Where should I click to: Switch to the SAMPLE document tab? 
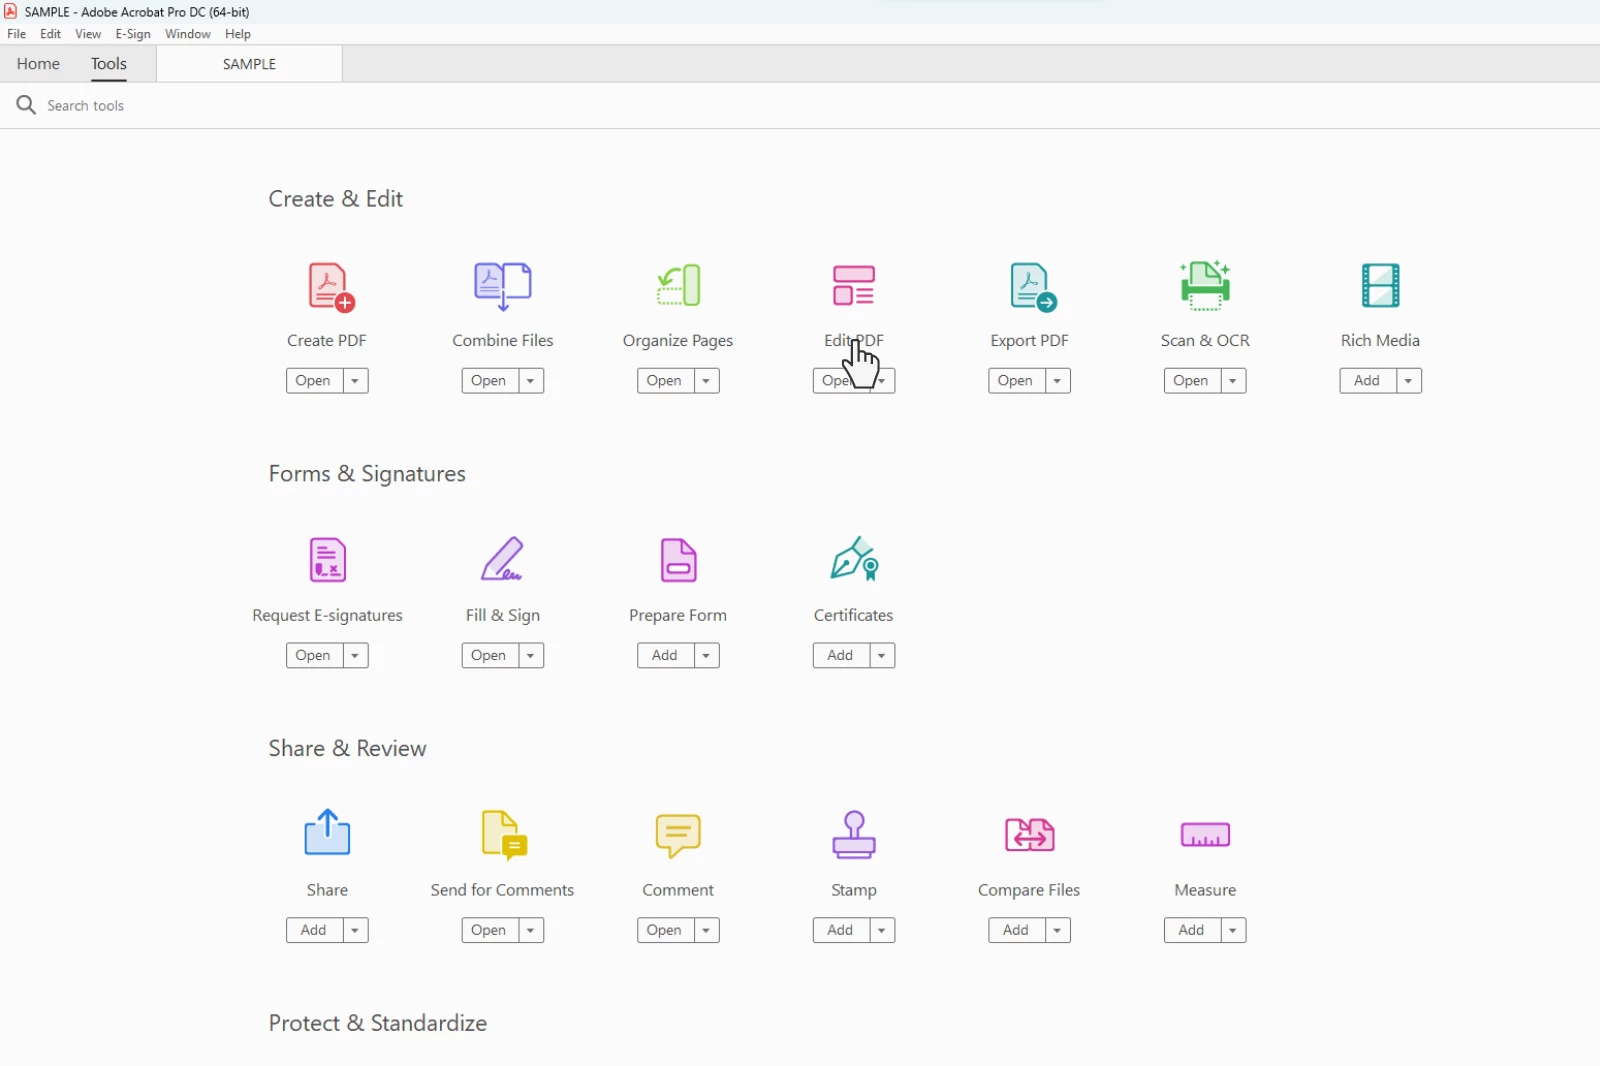point(250,64)
